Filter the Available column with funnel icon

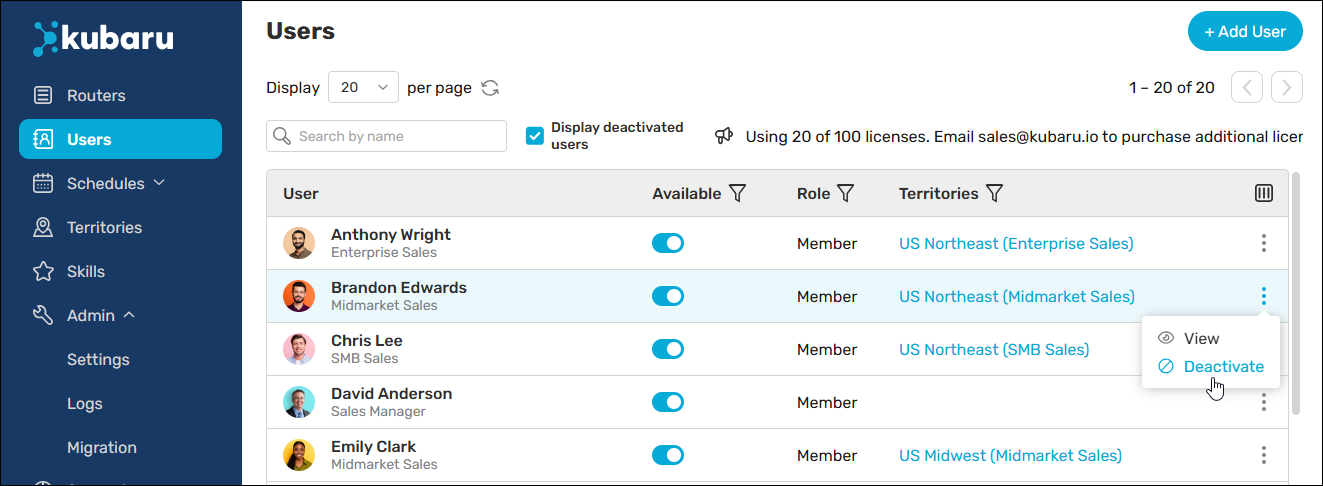738,193
